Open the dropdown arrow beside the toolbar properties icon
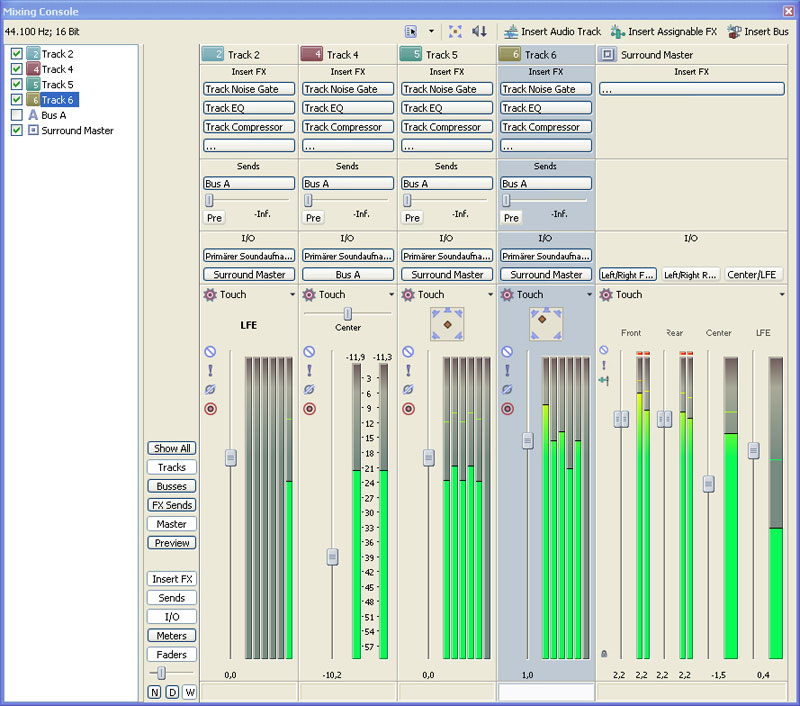The height and width of the screenshot is (706, 800). 431,32
